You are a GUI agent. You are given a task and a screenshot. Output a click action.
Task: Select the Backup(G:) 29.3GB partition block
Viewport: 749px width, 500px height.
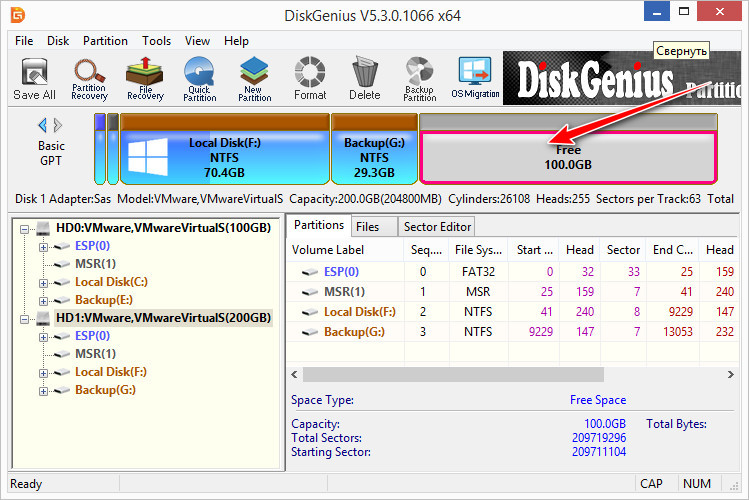(x=374, y=149)
